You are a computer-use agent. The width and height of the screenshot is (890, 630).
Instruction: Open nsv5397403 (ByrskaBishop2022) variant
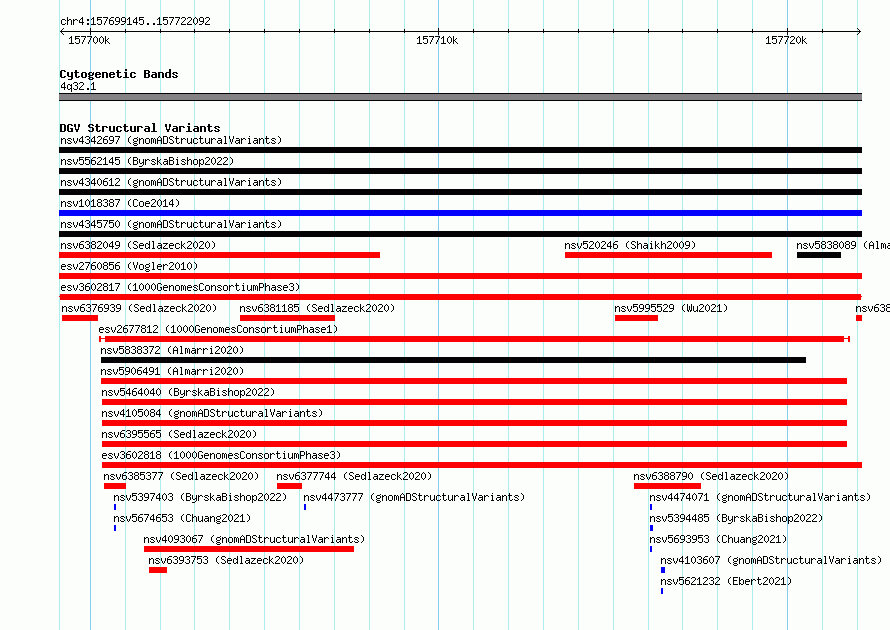point(200,497)
